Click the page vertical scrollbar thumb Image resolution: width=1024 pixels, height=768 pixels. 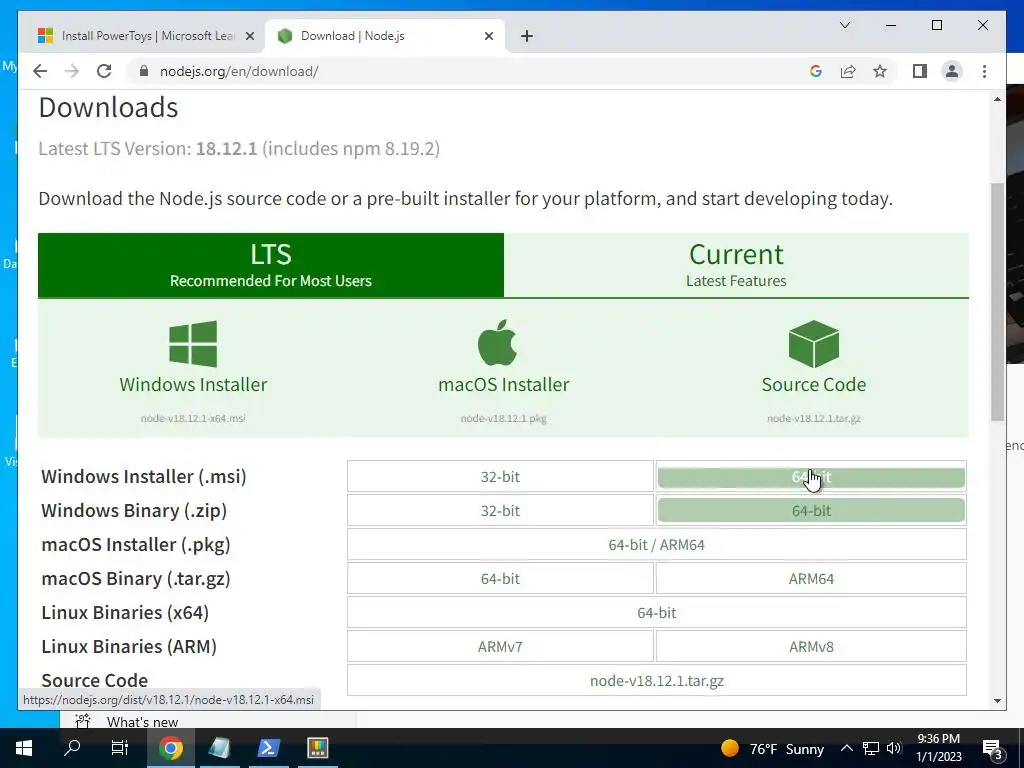pyautogui.click(x=997, y=302)
